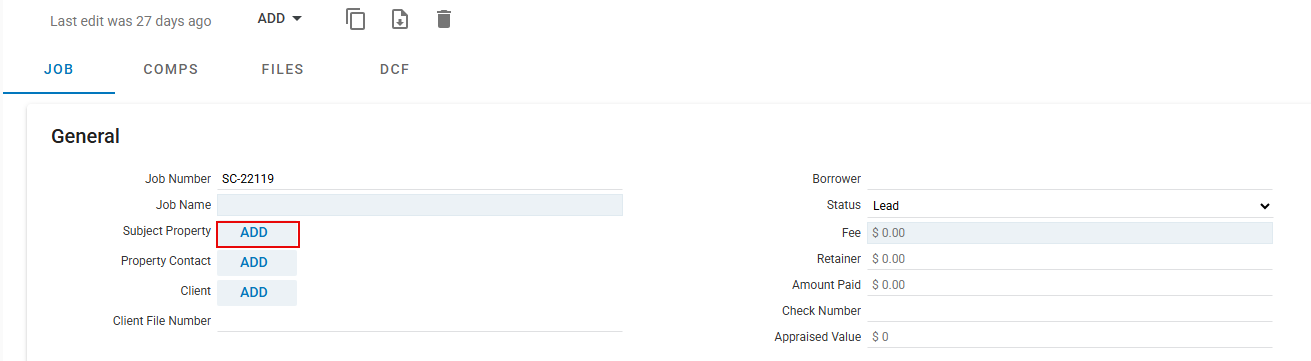Click the Job Number field

tap(420, 179)
